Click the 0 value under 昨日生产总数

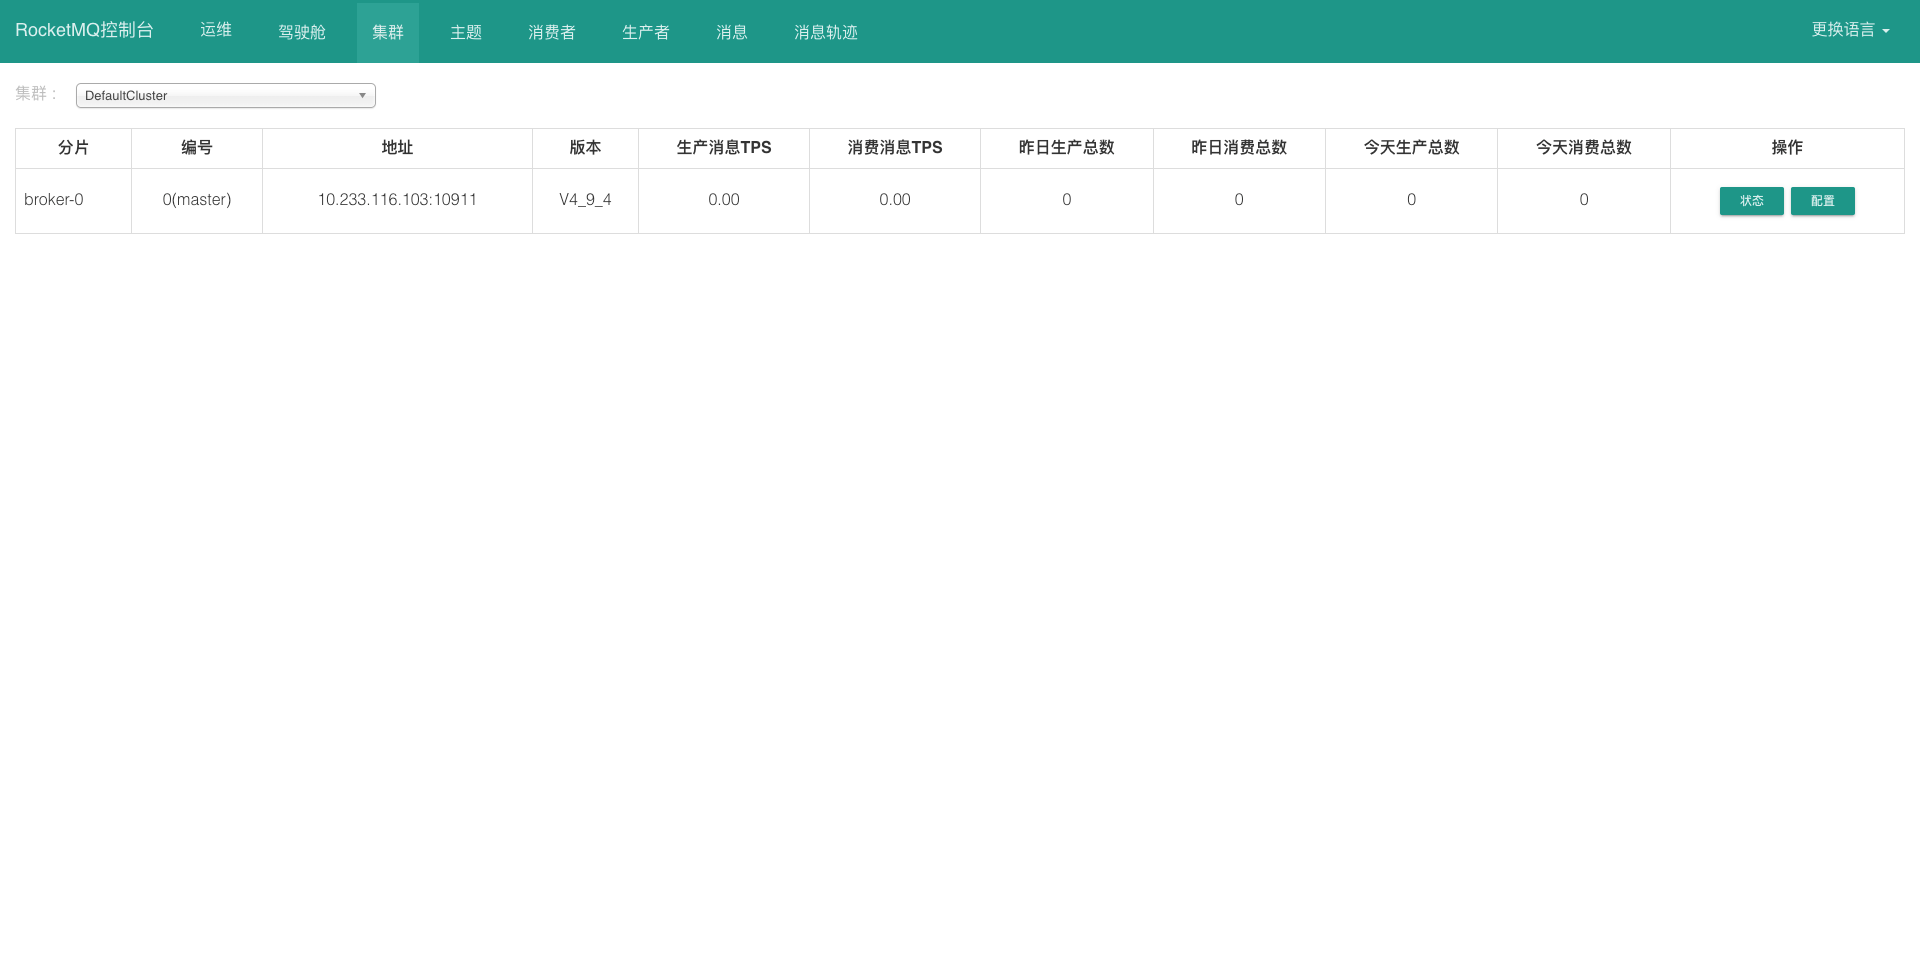(1067, 200)
